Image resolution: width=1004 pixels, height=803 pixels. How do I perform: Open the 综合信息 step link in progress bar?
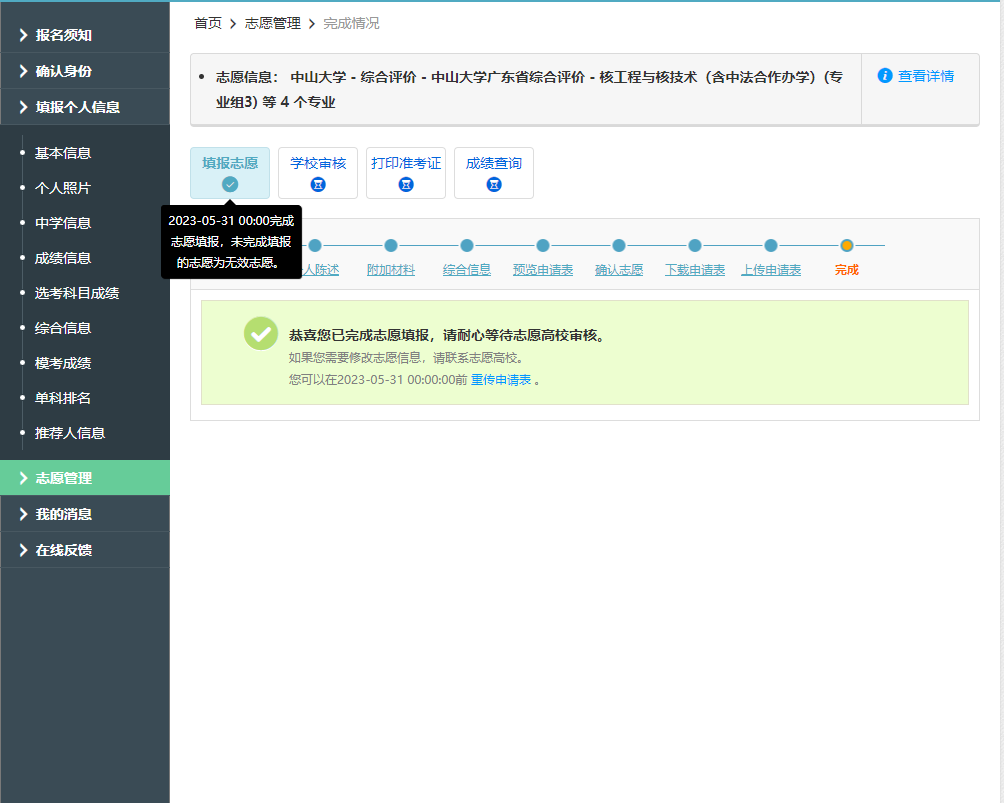(x=467, y=270)
